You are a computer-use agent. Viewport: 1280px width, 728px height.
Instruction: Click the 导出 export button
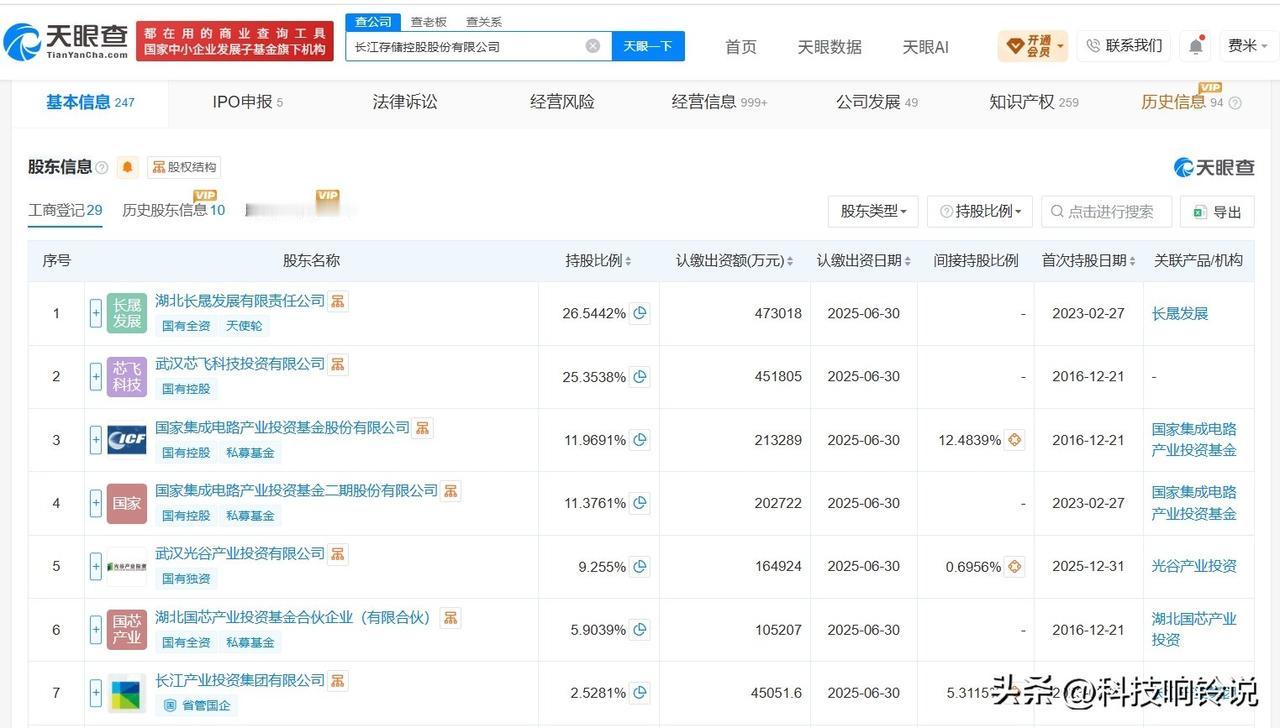click(1217, 211)
